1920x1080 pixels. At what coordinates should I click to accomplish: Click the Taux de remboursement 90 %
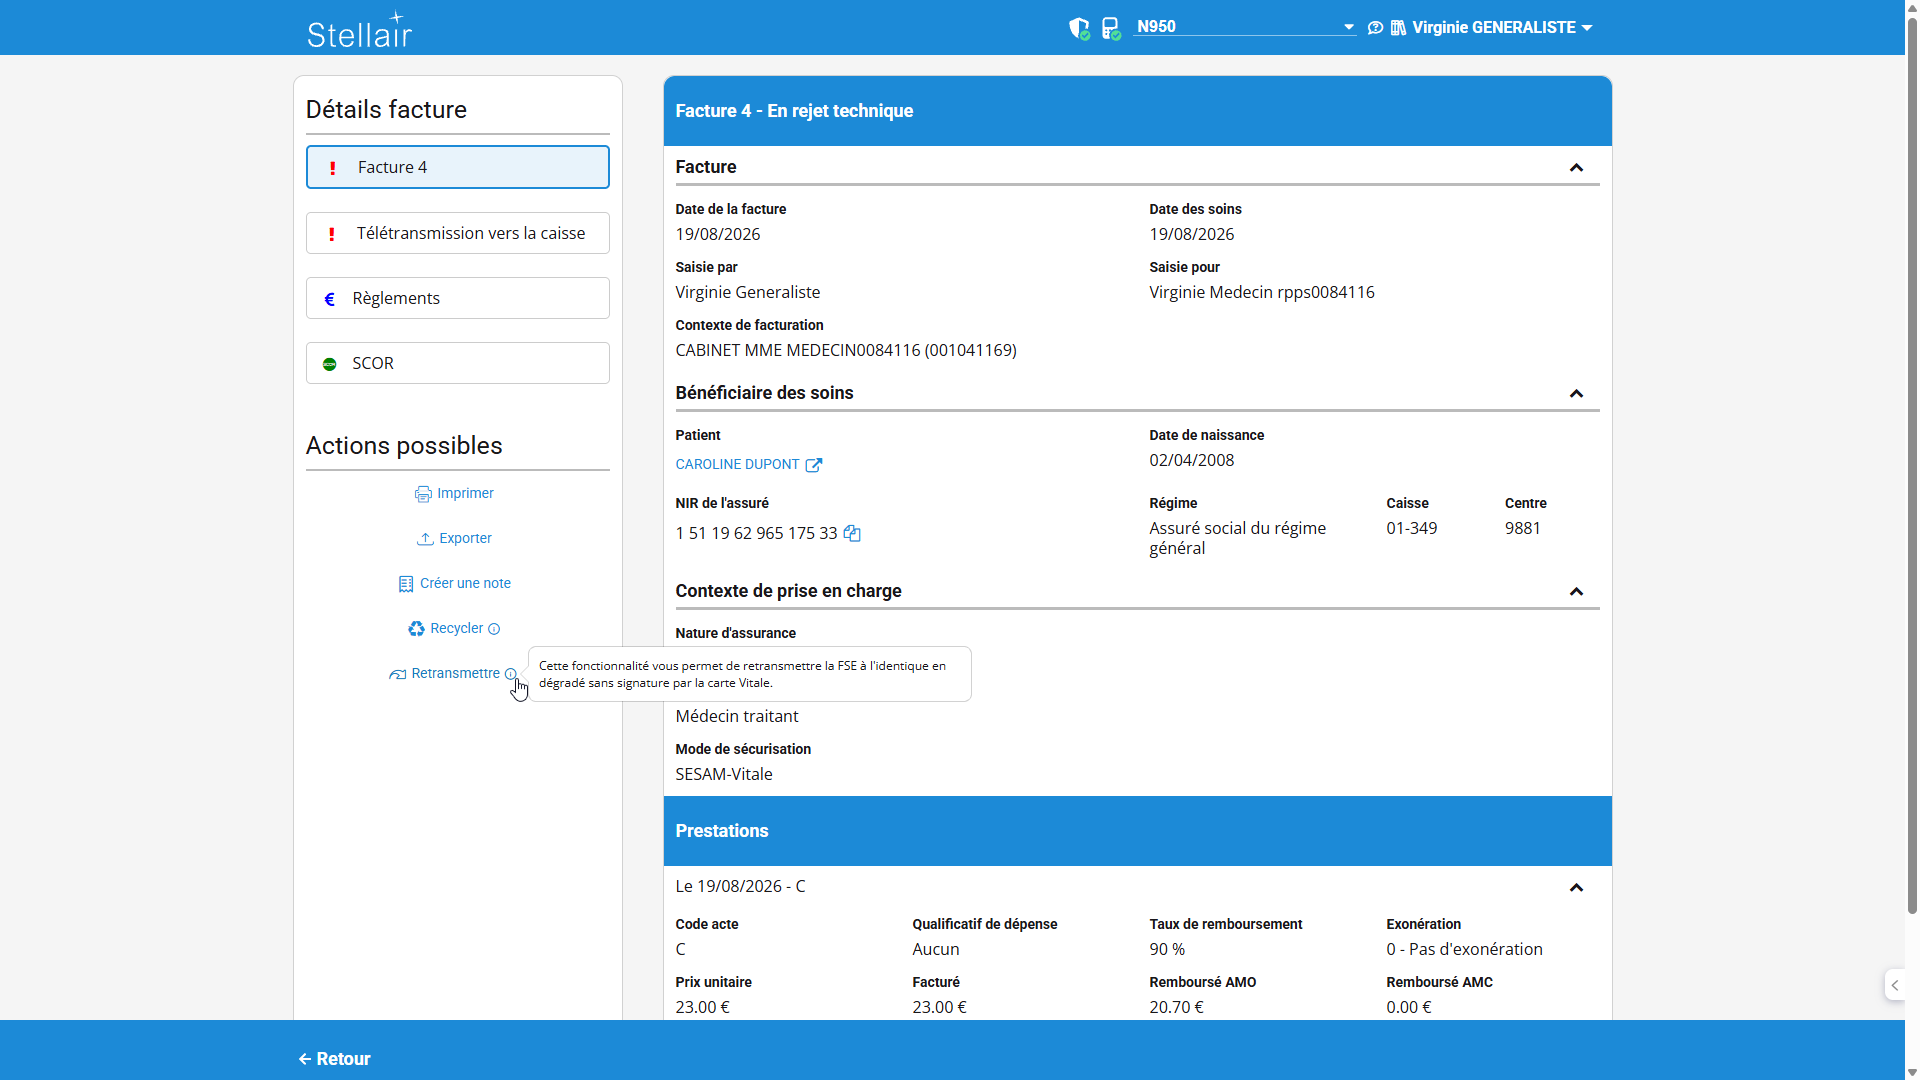pos(1167,949)
